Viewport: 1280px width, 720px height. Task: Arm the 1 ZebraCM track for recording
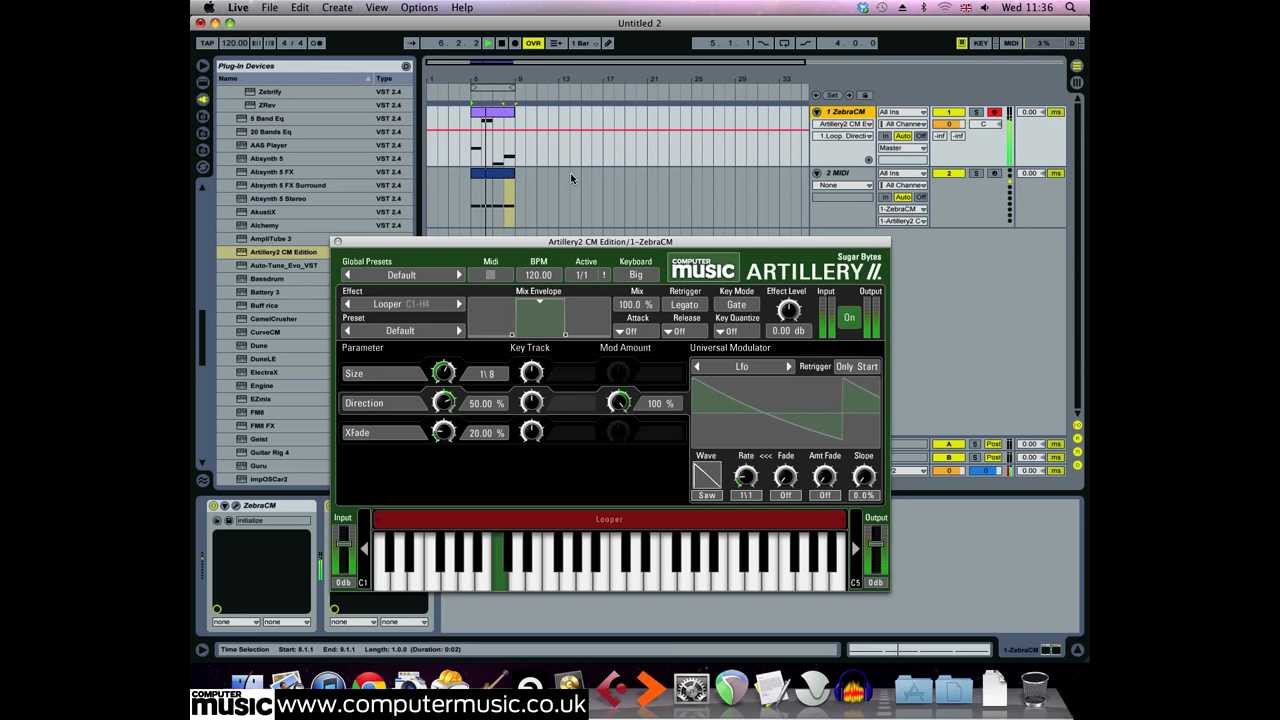point(994,112)
